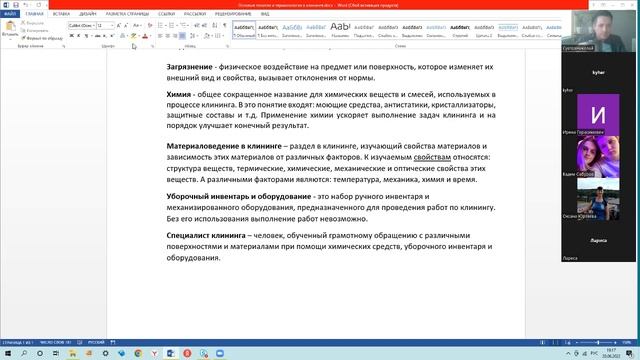Switch to the ССЫЛКИ (References) tab
The height and width of the screenshot is (360, 640).
point(167,14)
